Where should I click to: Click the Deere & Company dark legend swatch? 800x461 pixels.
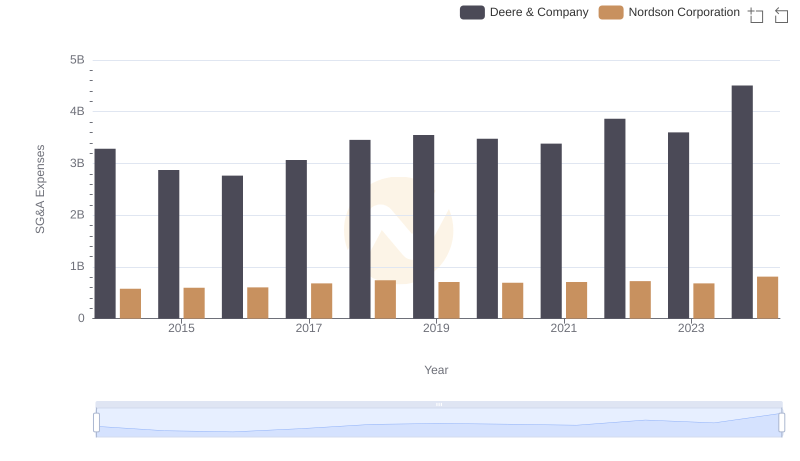click(x=472, y=12)
